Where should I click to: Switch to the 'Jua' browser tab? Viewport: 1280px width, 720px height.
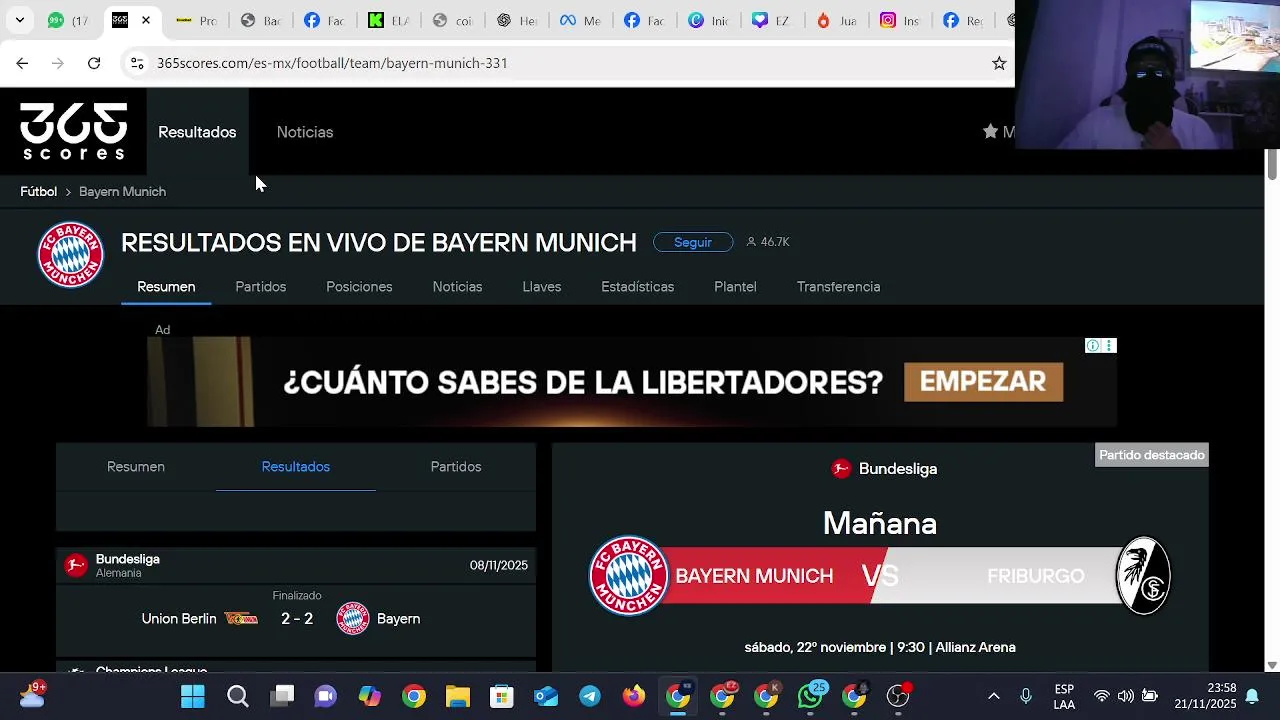pos(835,20)
